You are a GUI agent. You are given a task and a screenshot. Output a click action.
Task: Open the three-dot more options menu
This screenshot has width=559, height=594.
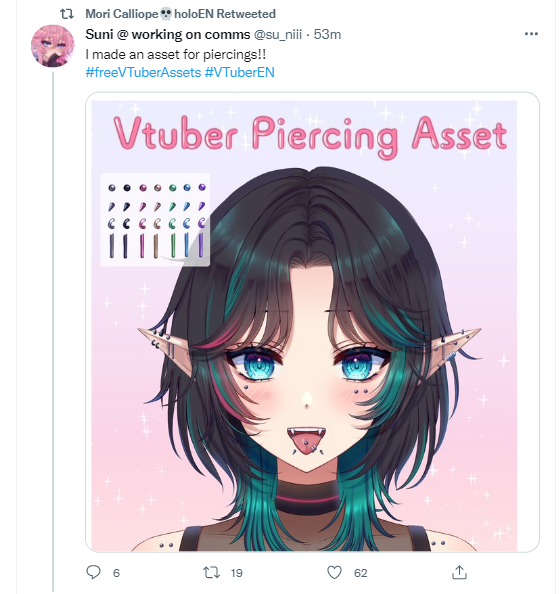531,34
